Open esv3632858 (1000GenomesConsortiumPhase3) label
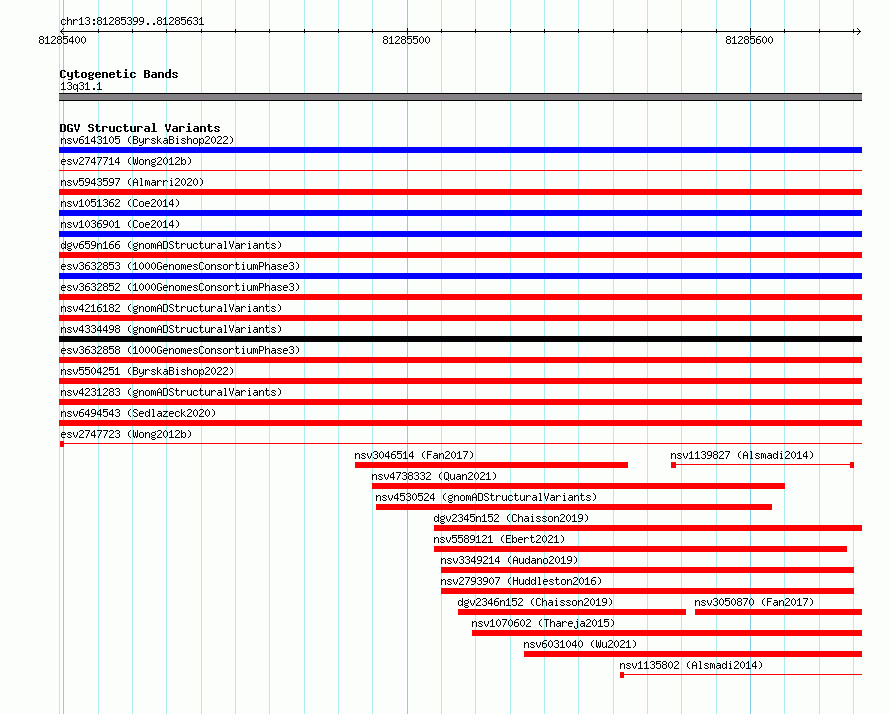Screen dimensions: 890x714 tap(180, 350)
